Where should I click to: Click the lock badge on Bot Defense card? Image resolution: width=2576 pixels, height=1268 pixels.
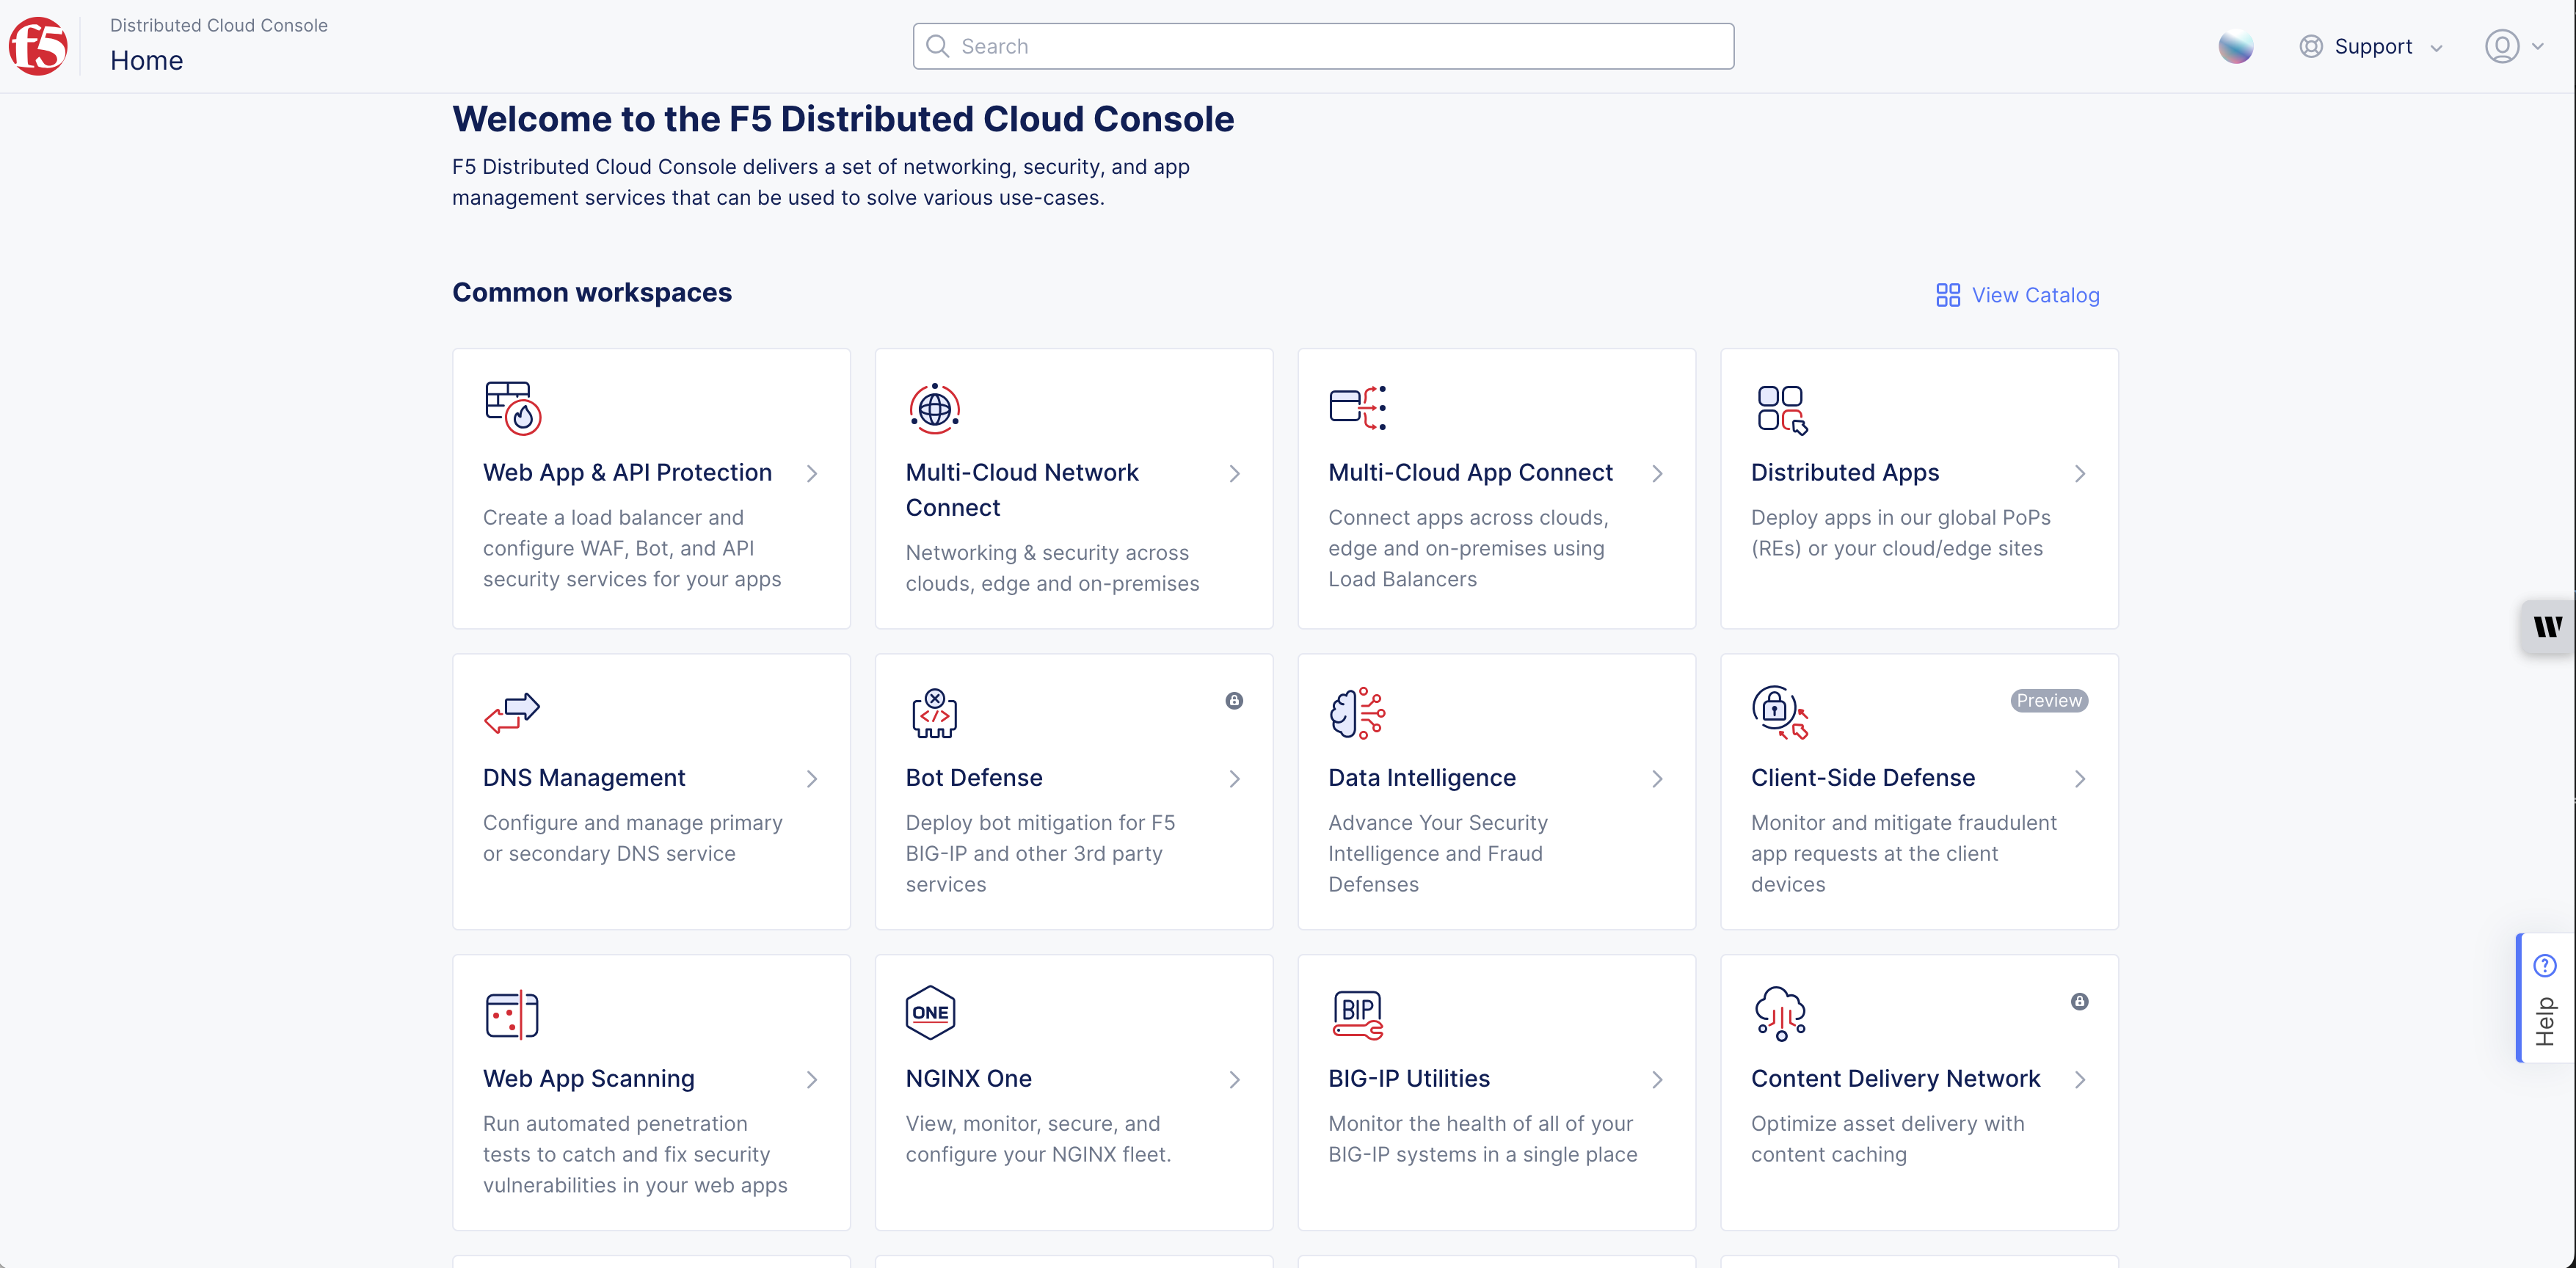pyautogui.click(x=1234, y=701)
